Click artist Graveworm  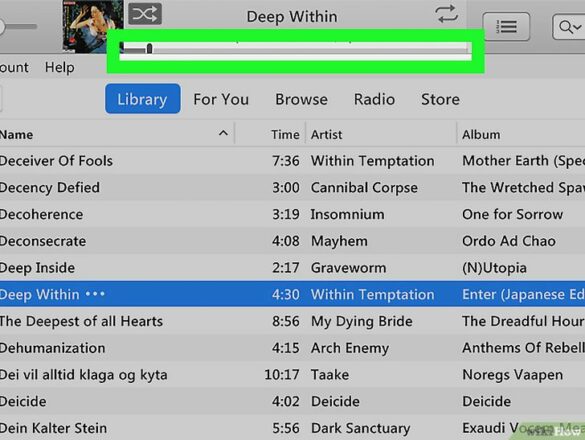pyautogui.click(x=348, y=268)
